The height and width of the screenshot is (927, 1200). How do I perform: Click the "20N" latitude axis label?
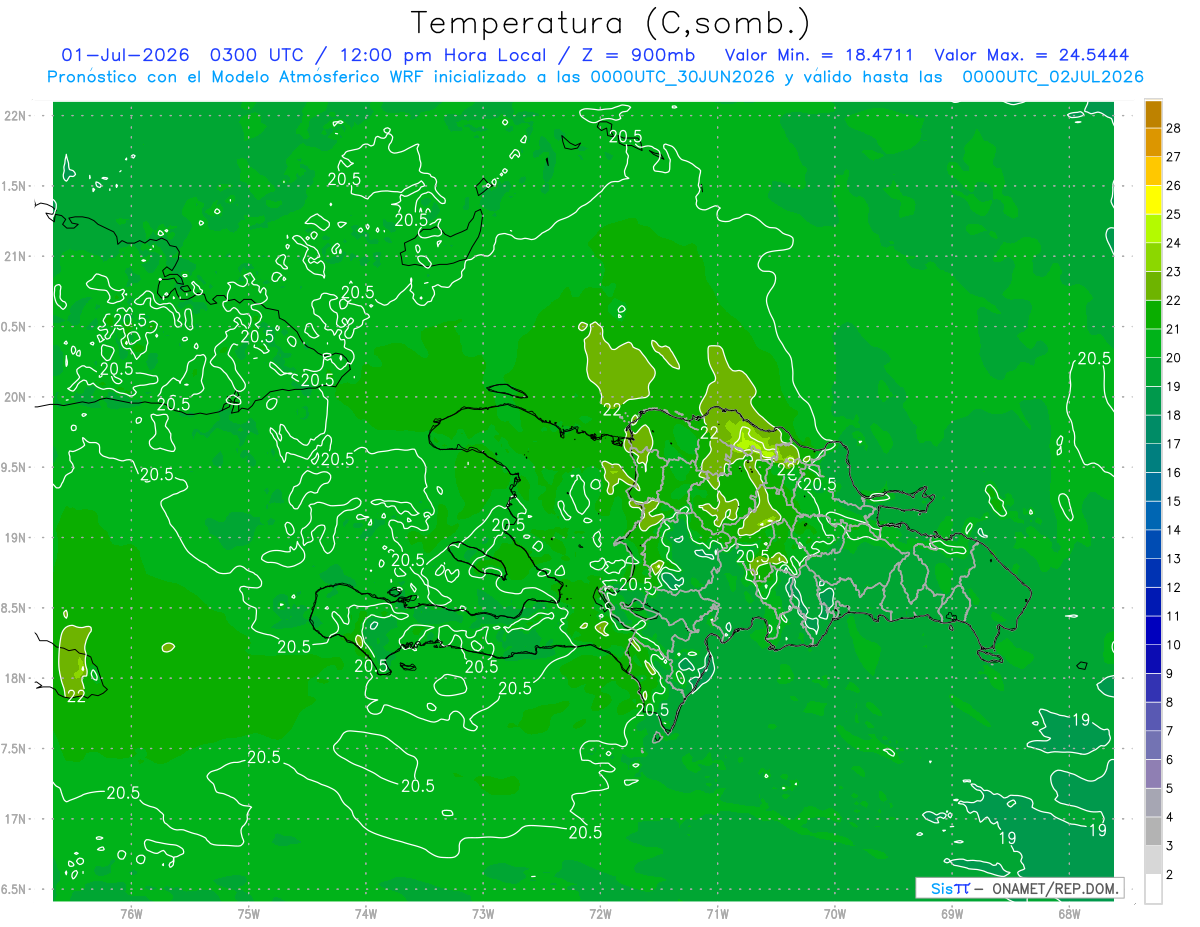(15, 397)
